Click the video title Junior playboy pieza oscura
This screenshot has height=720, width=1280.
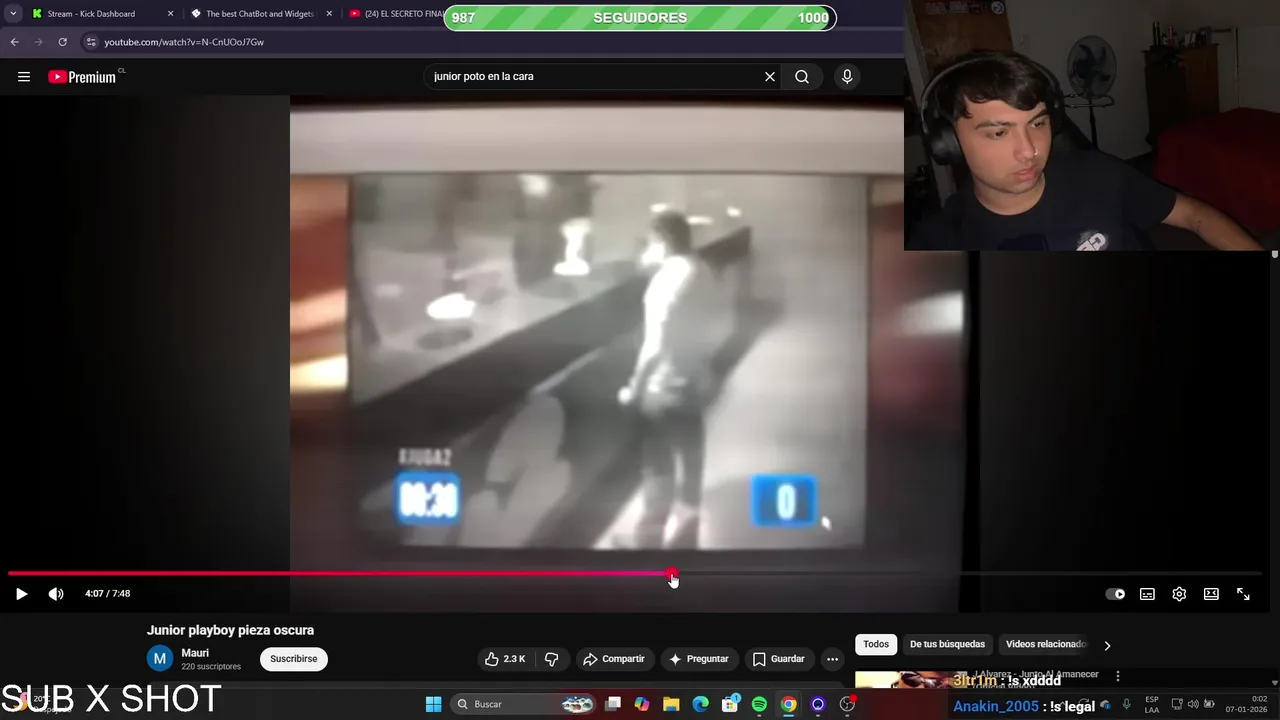tap(230, 630)
